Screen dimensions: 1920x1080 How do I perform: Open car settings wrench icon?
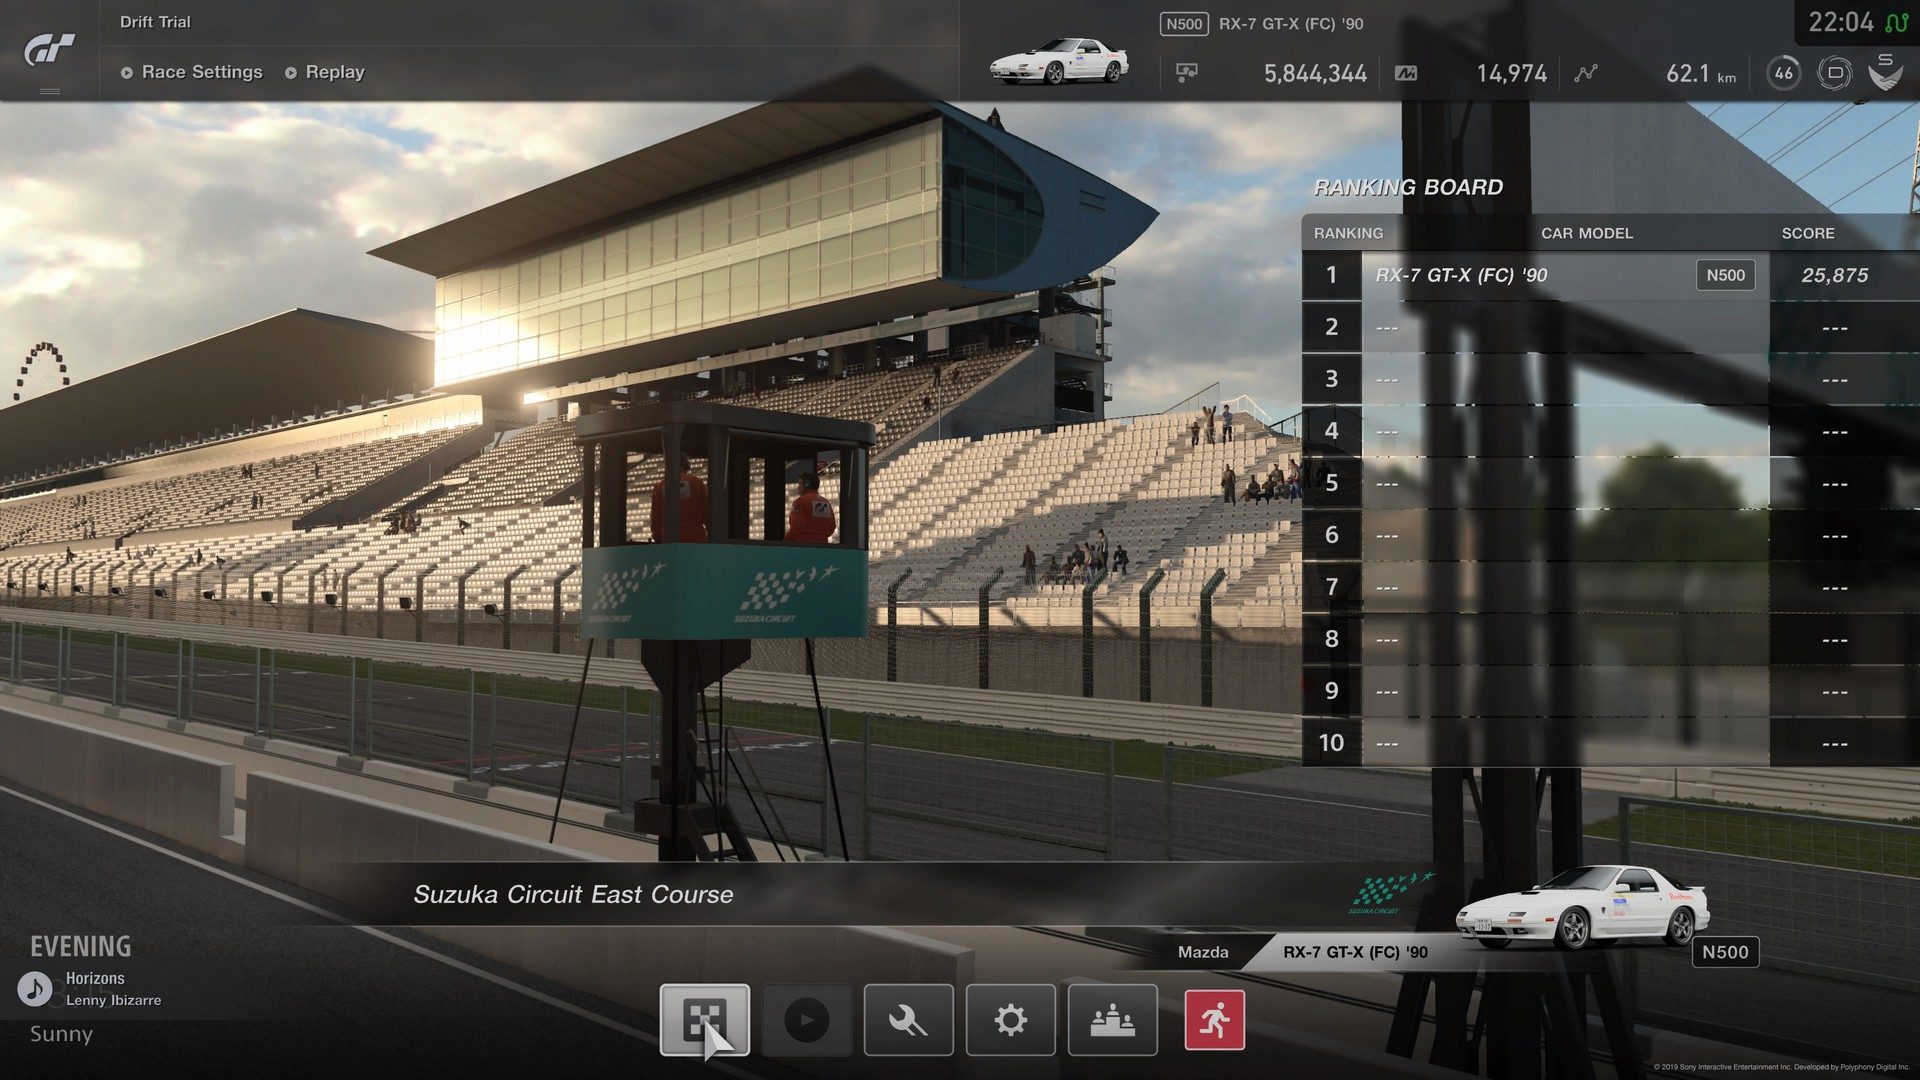(908, 1020)
